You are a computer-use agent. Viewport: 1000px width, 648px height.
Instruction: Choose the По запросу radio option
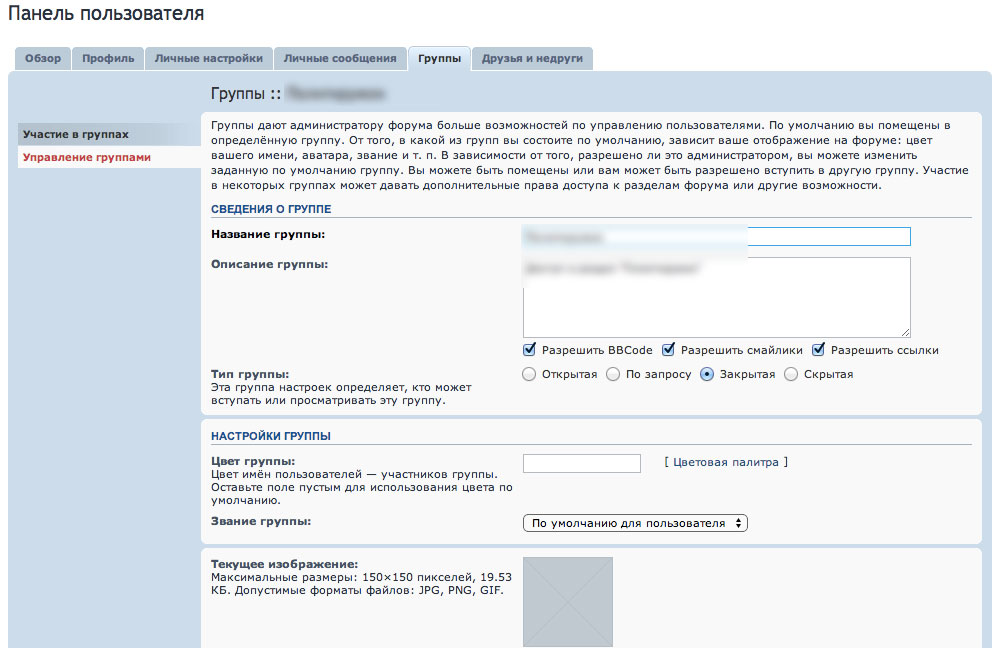tap(613, 374)
